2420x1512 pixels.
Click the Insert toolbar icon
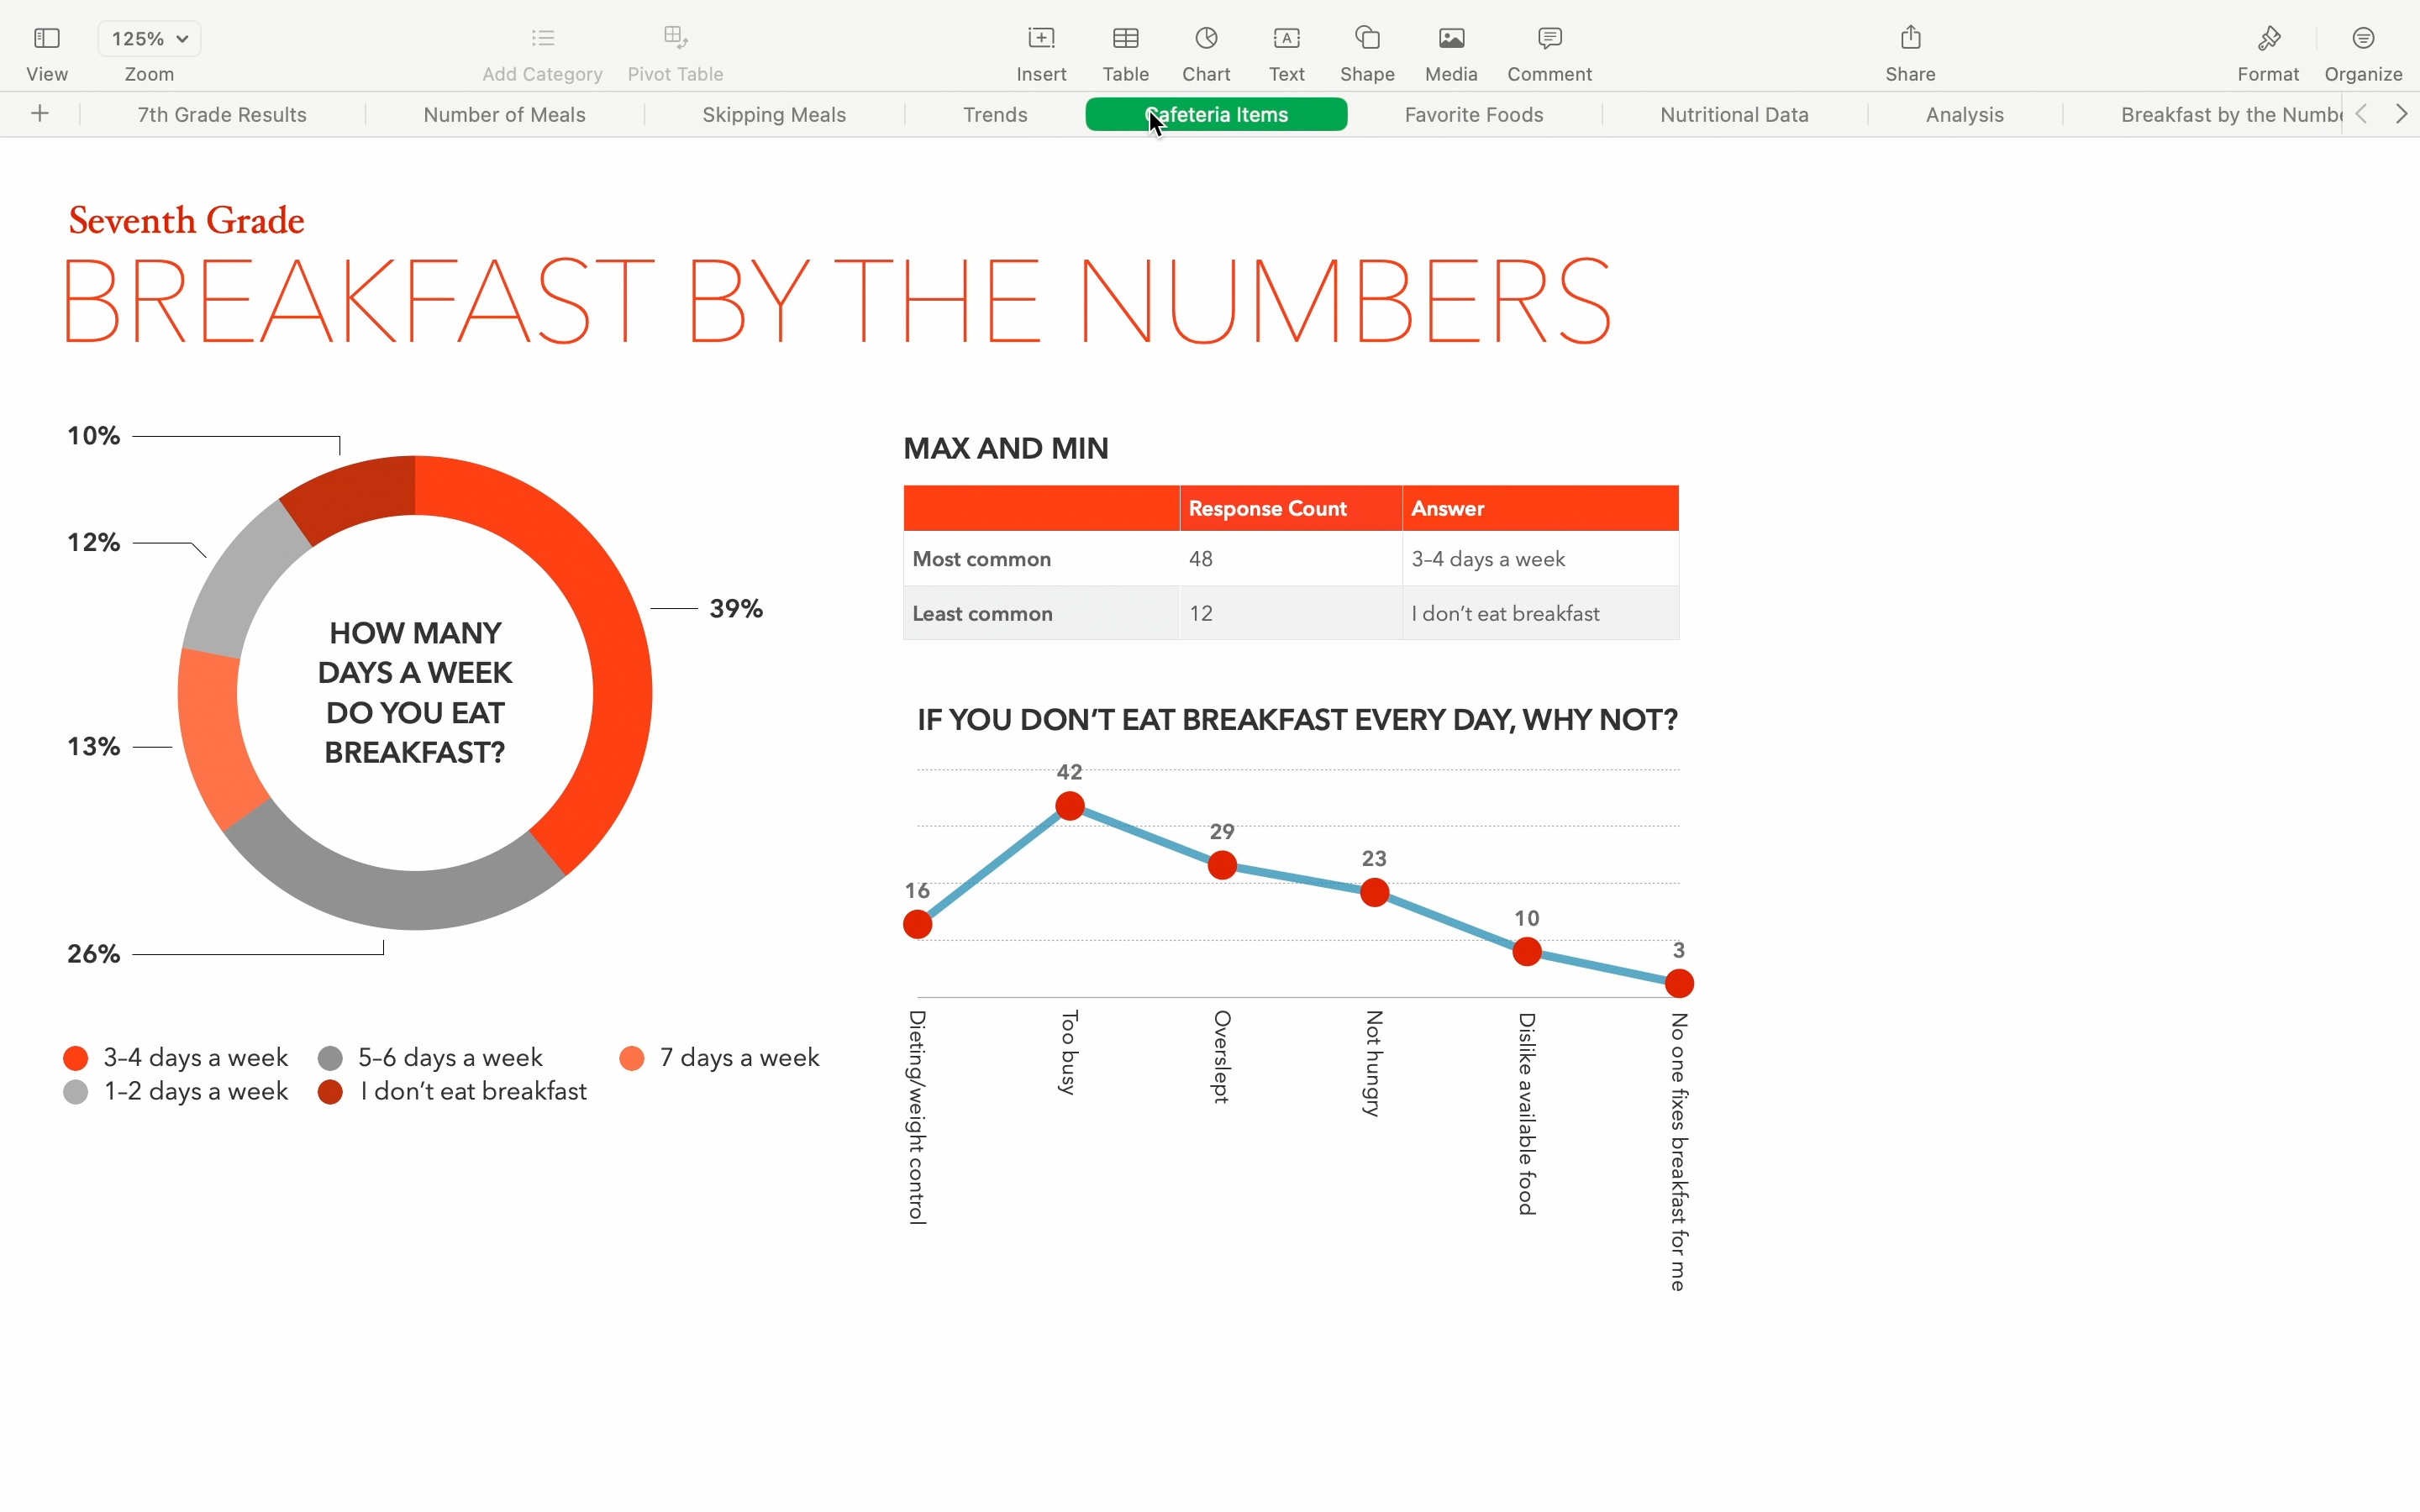(x=1041, y=39)
